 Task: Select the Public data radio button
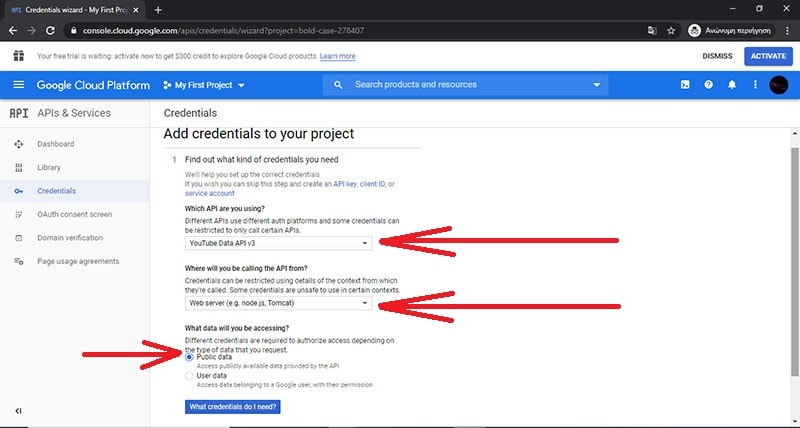click(x=190, y=356)
